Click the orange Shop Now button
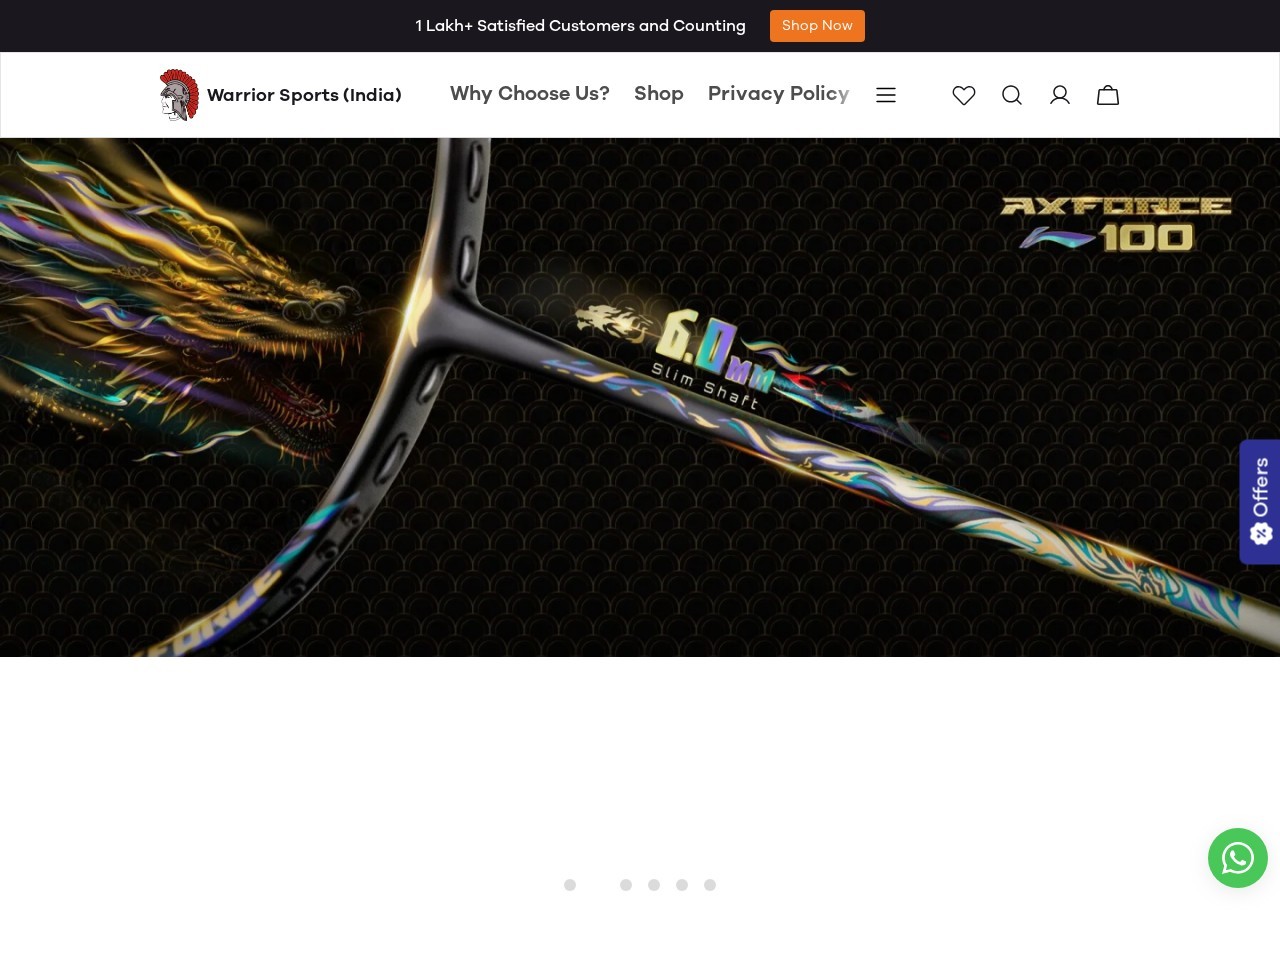This screenshot has height=960, width=1280. click(x=817, y=26)
